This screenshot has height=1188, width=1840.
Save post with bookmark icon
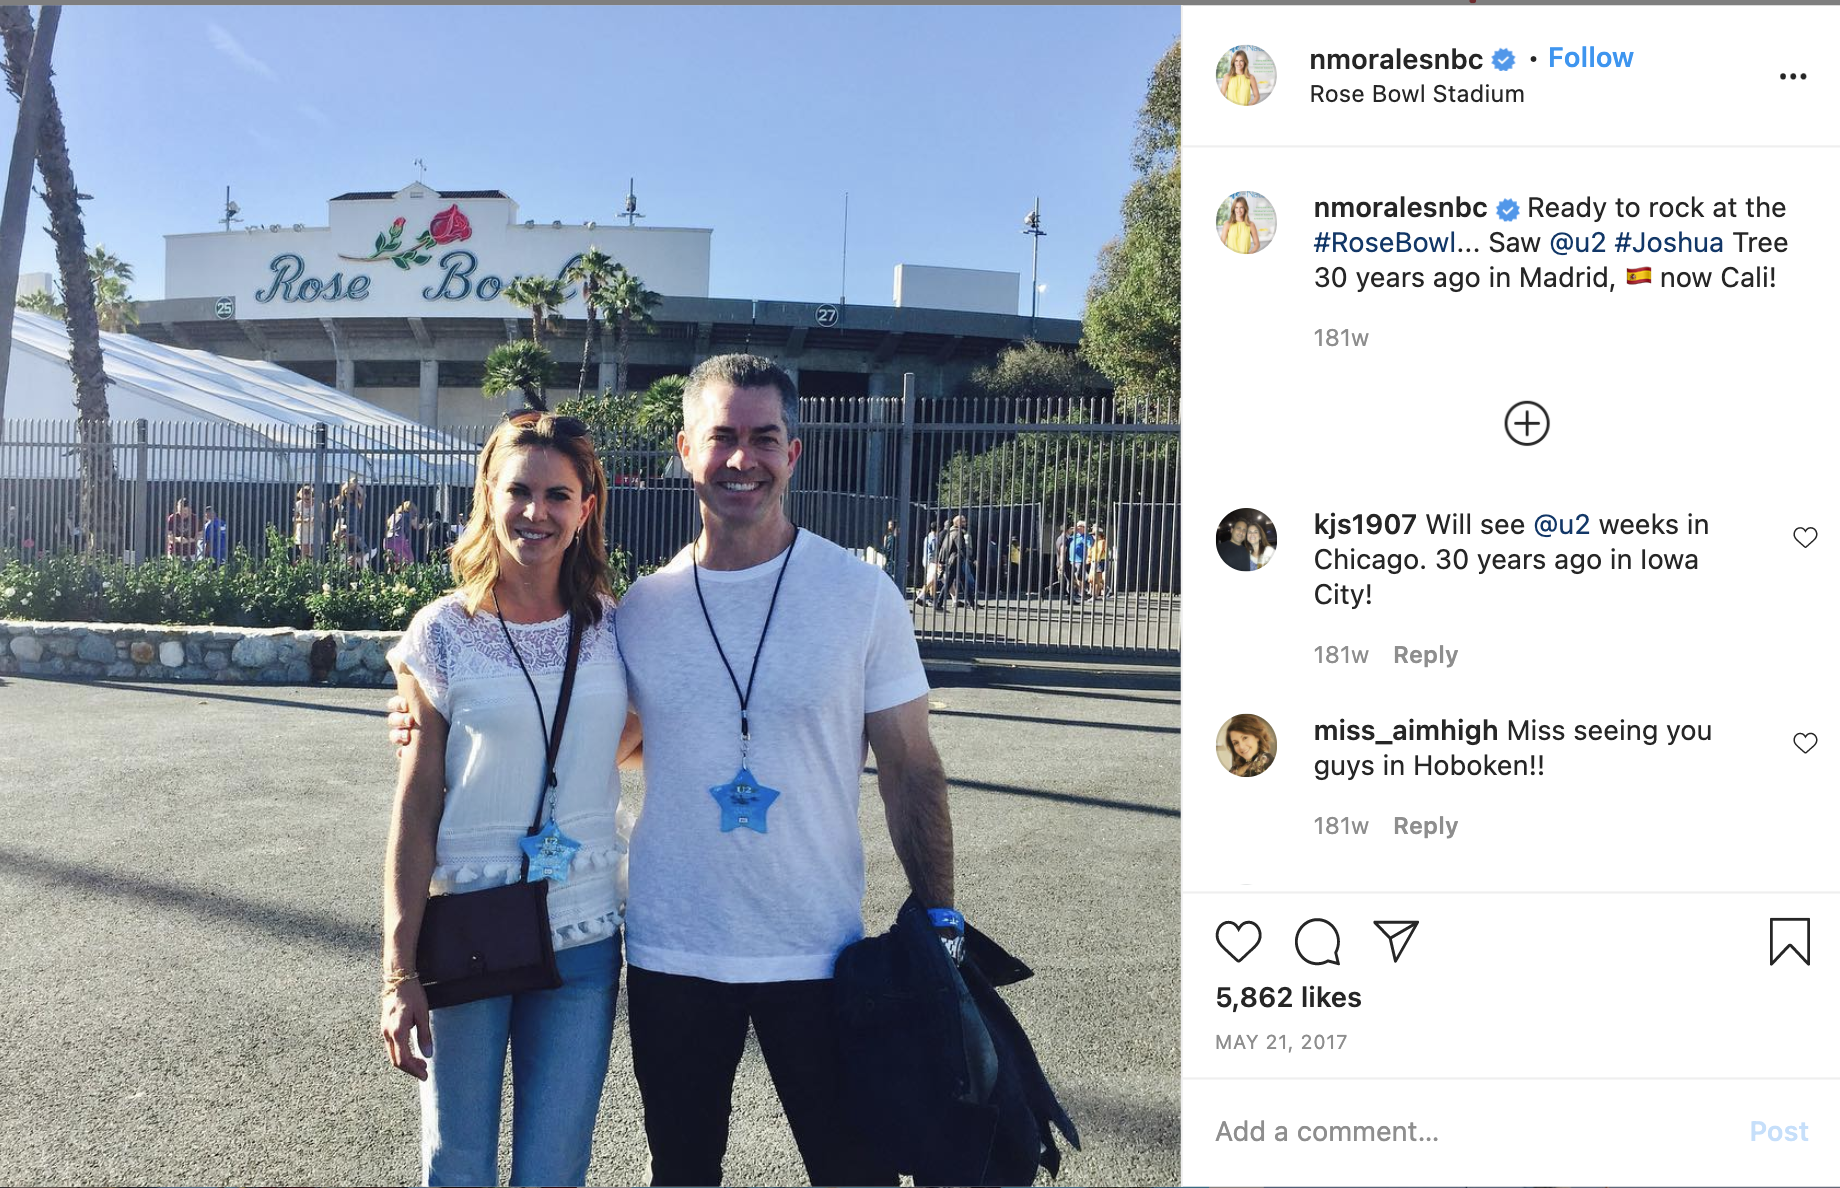[x=1789, y=942]
